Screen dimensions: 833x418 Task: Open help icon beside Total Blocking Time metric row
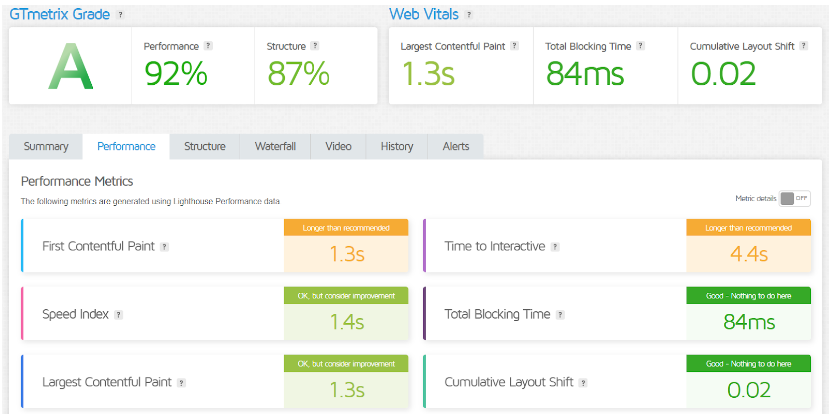tap(560, 315)
